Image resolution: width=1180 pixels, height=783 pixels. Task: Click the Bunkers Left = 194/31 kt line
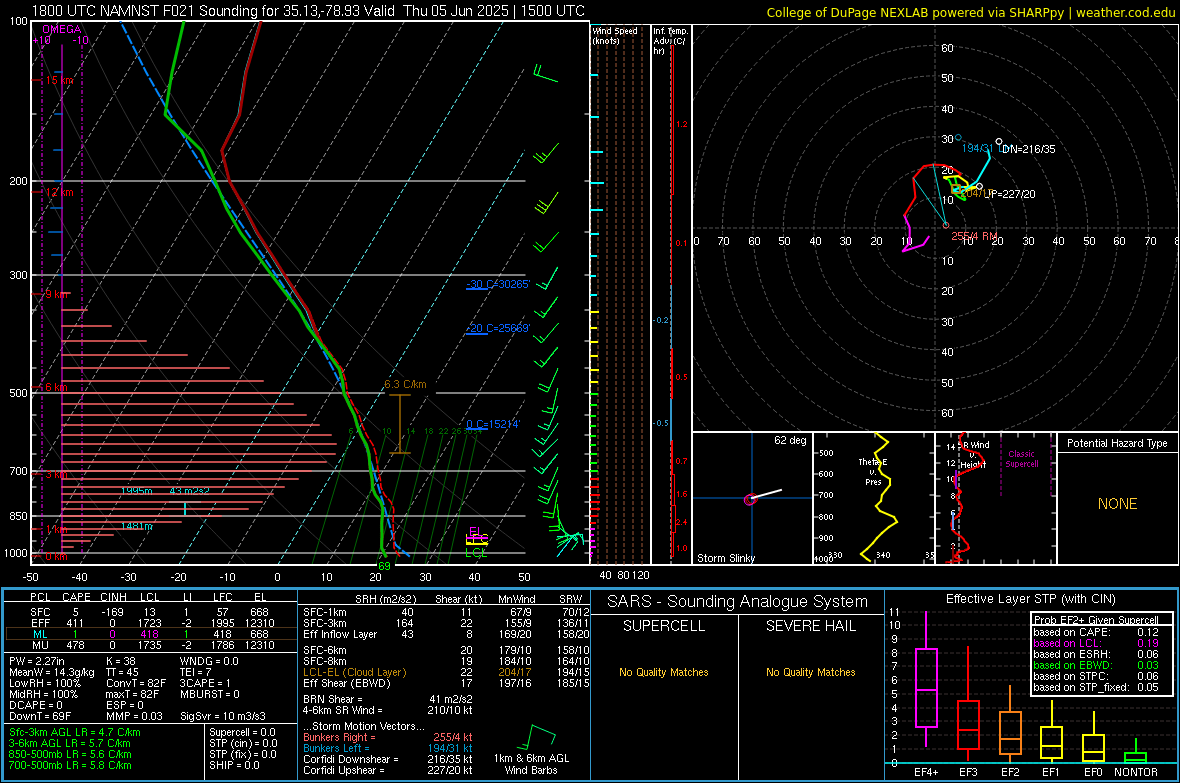[x=388, y=748]
